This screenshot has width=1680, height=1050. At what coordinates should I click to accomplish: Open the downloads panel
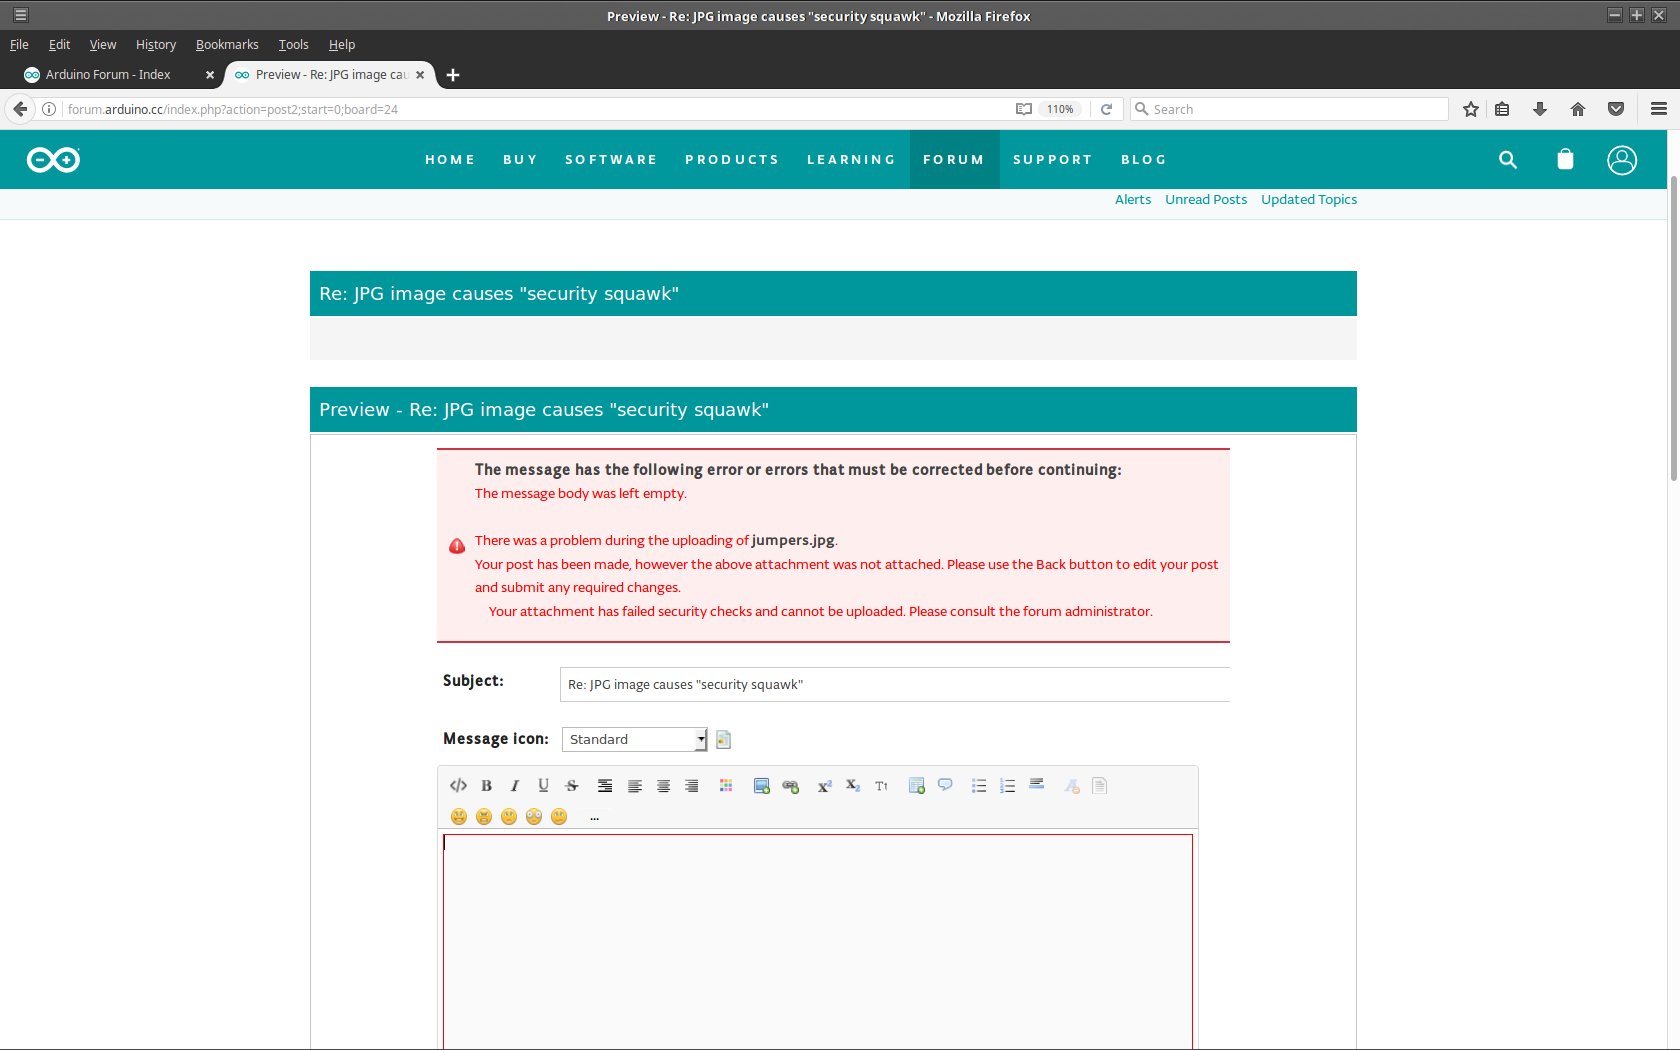pos(1540,110)
